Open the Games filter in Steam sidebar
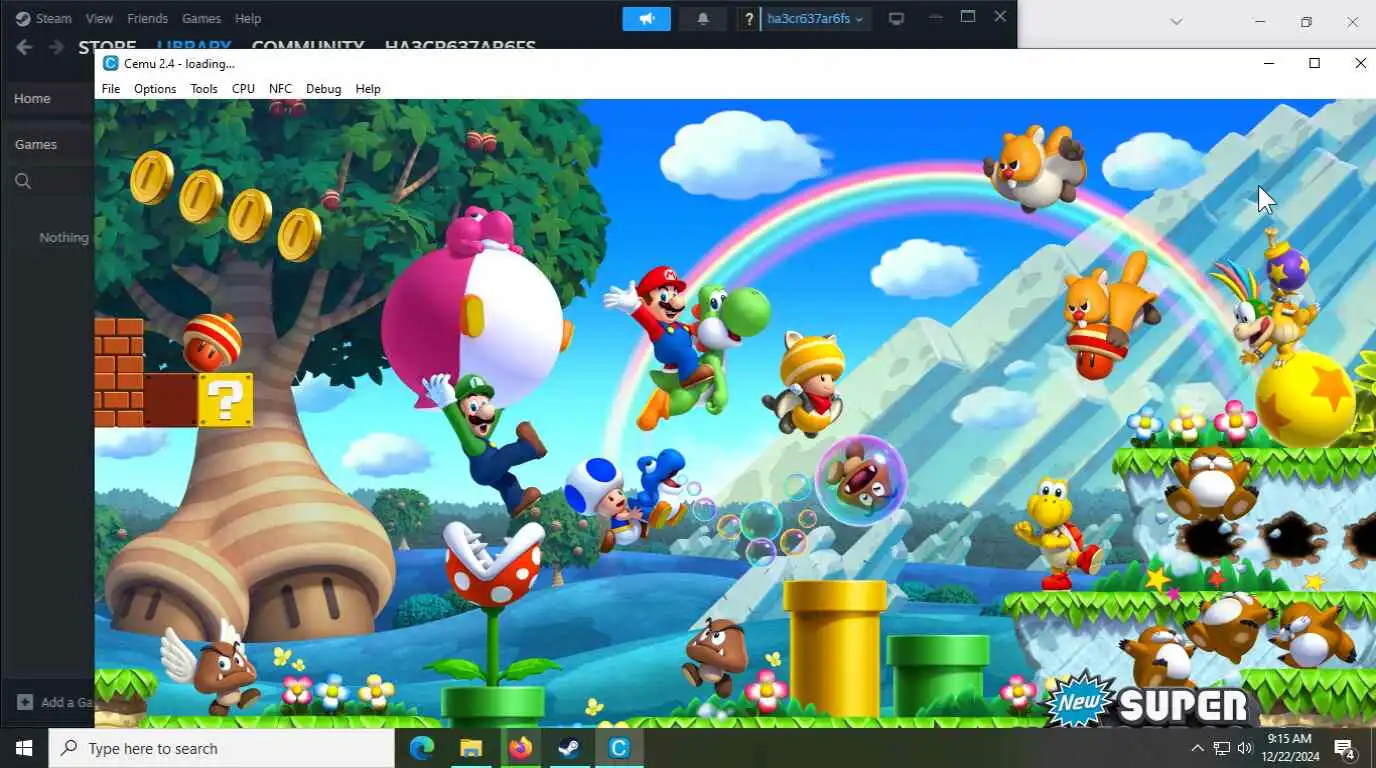 36,144
